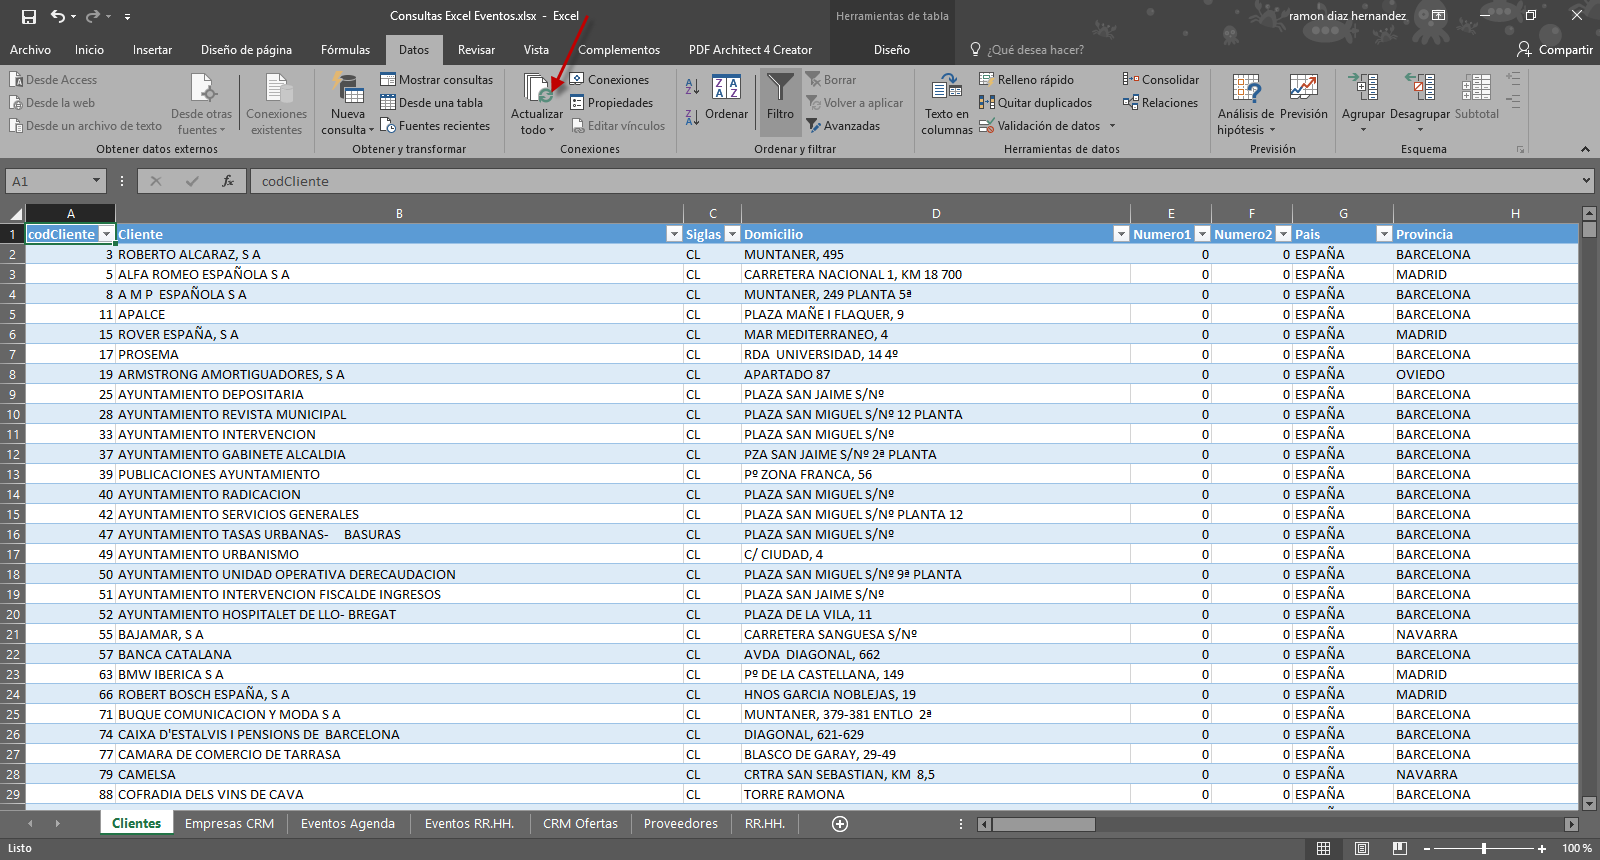Zoom in with the plus button
1600x860 pixels.
point(1541,848)
